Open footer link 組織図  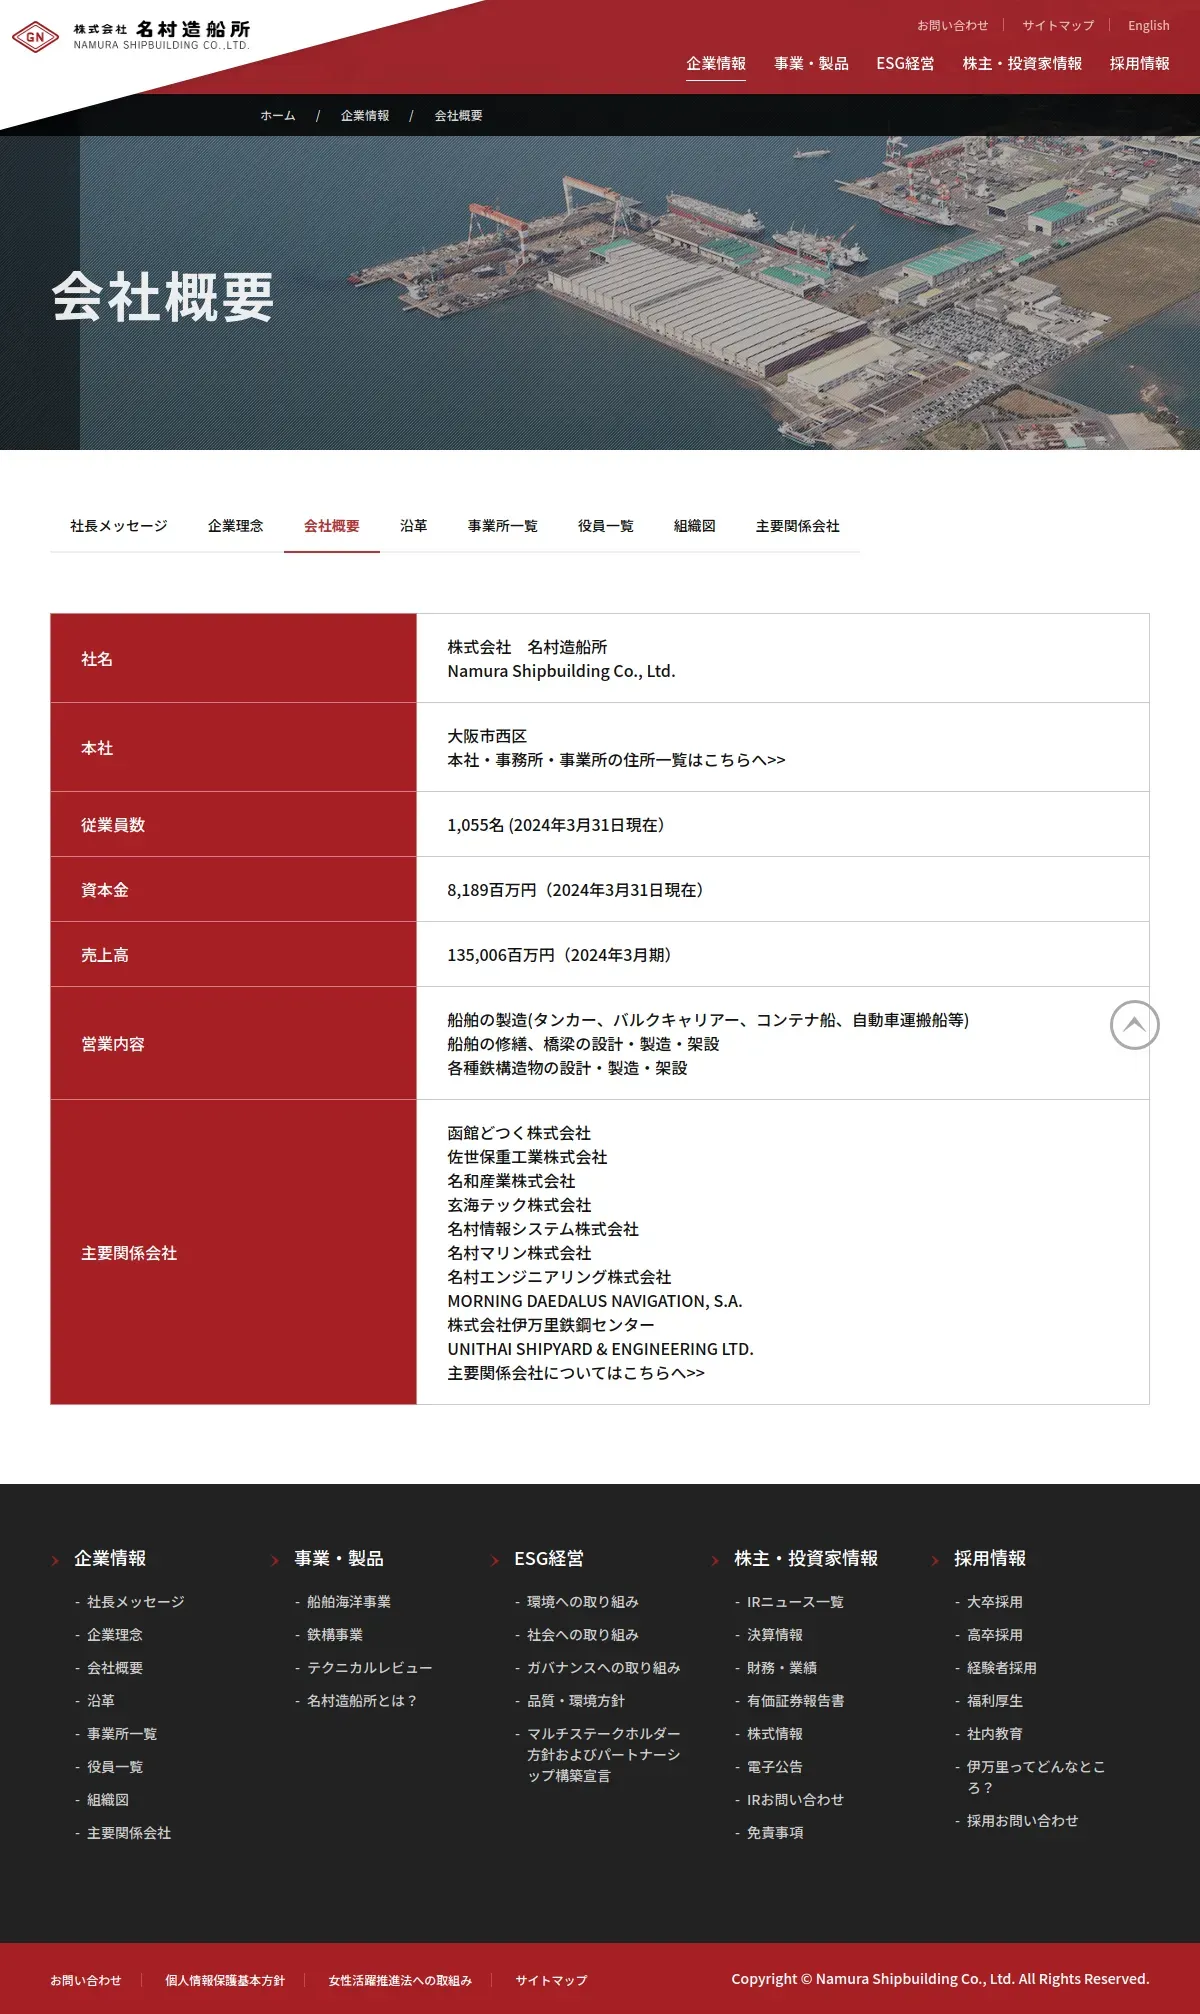click(108, 1800)
